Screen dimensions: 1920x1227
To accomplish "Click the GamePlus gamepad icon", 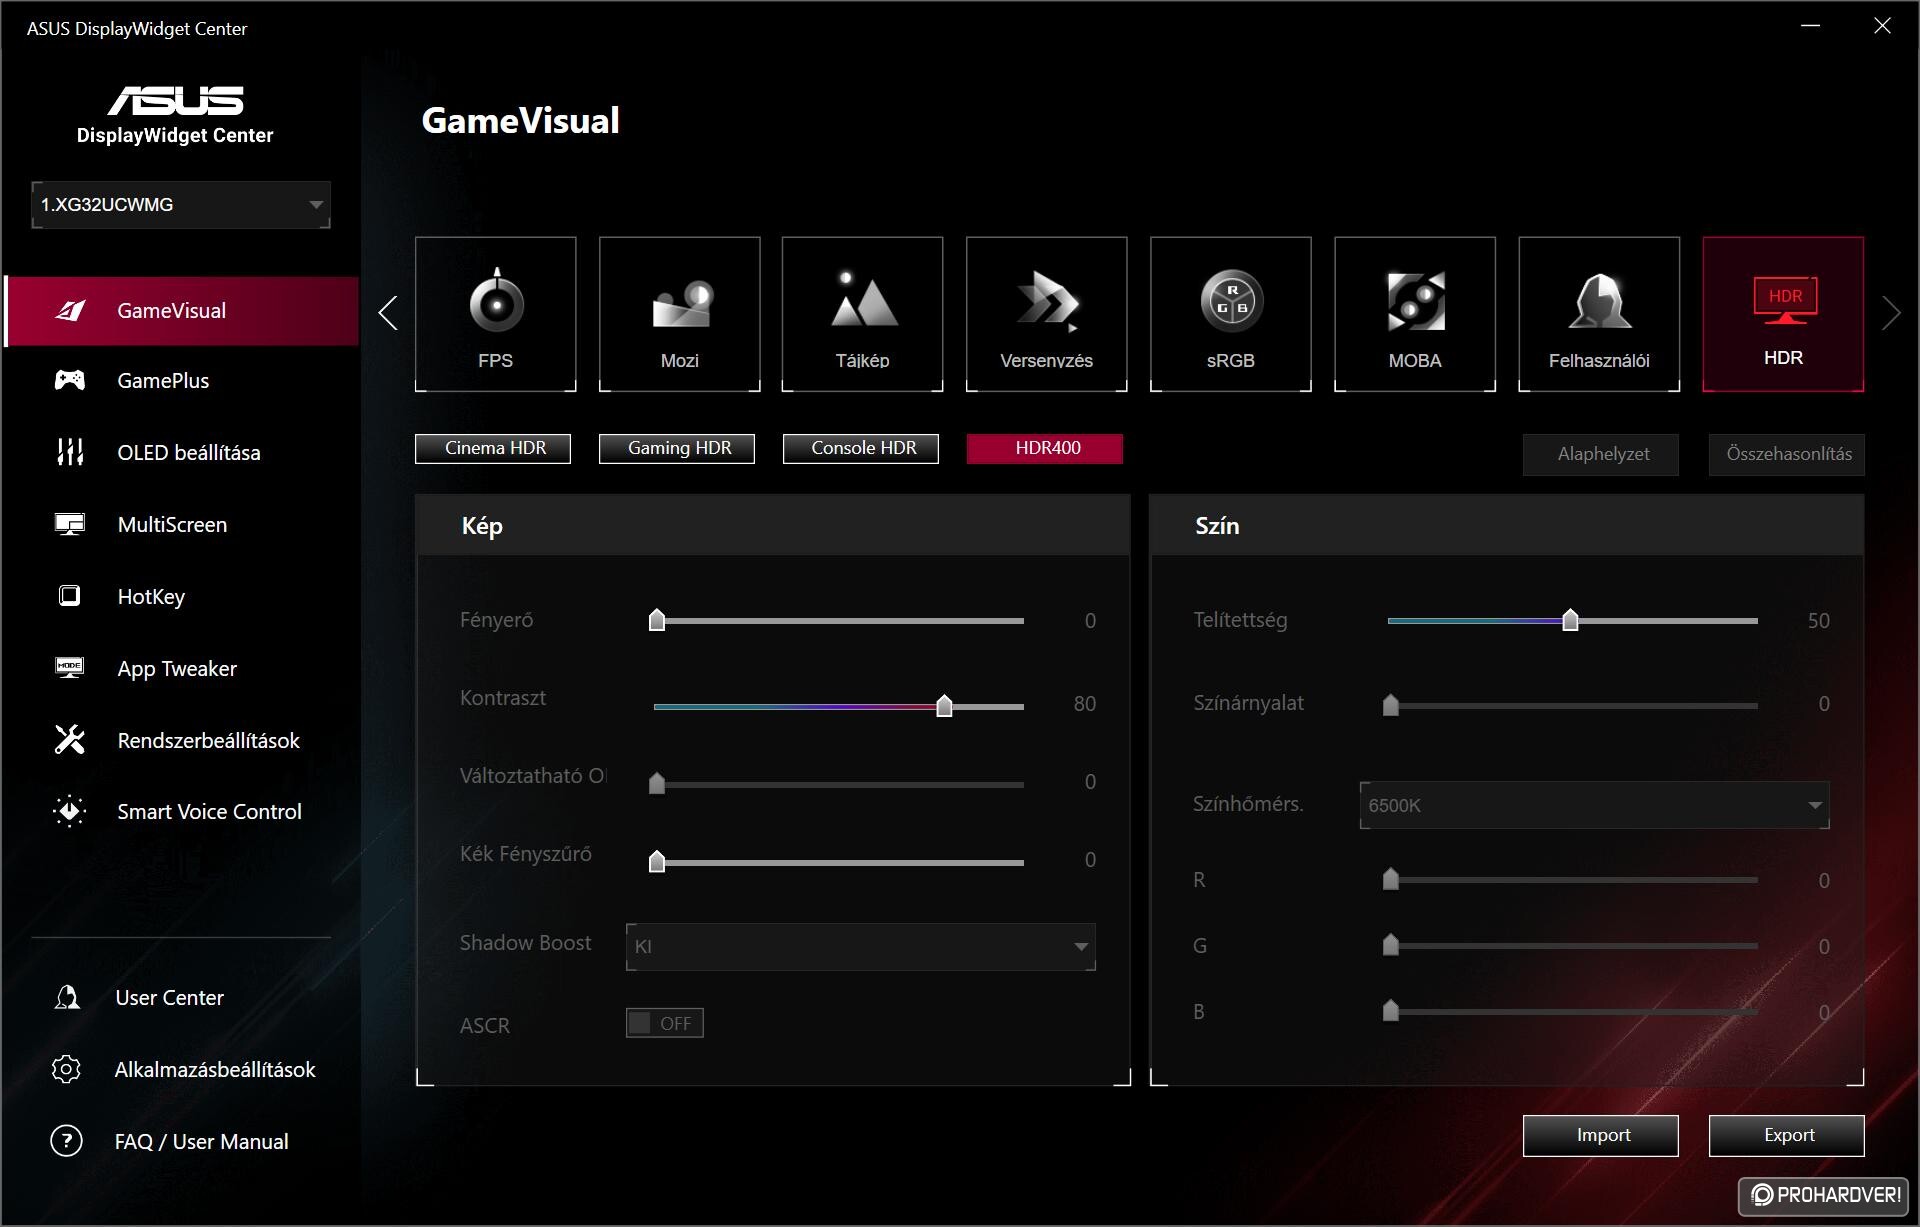I will click(x=69, y=380).
